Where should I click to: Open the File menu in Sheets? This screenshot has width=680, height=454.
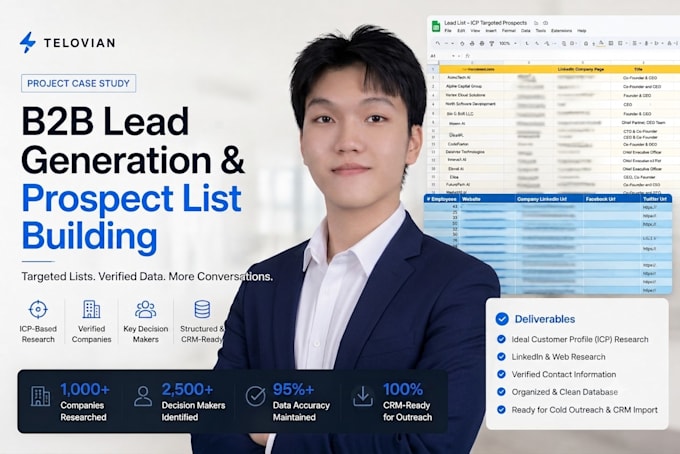(448, 31)
